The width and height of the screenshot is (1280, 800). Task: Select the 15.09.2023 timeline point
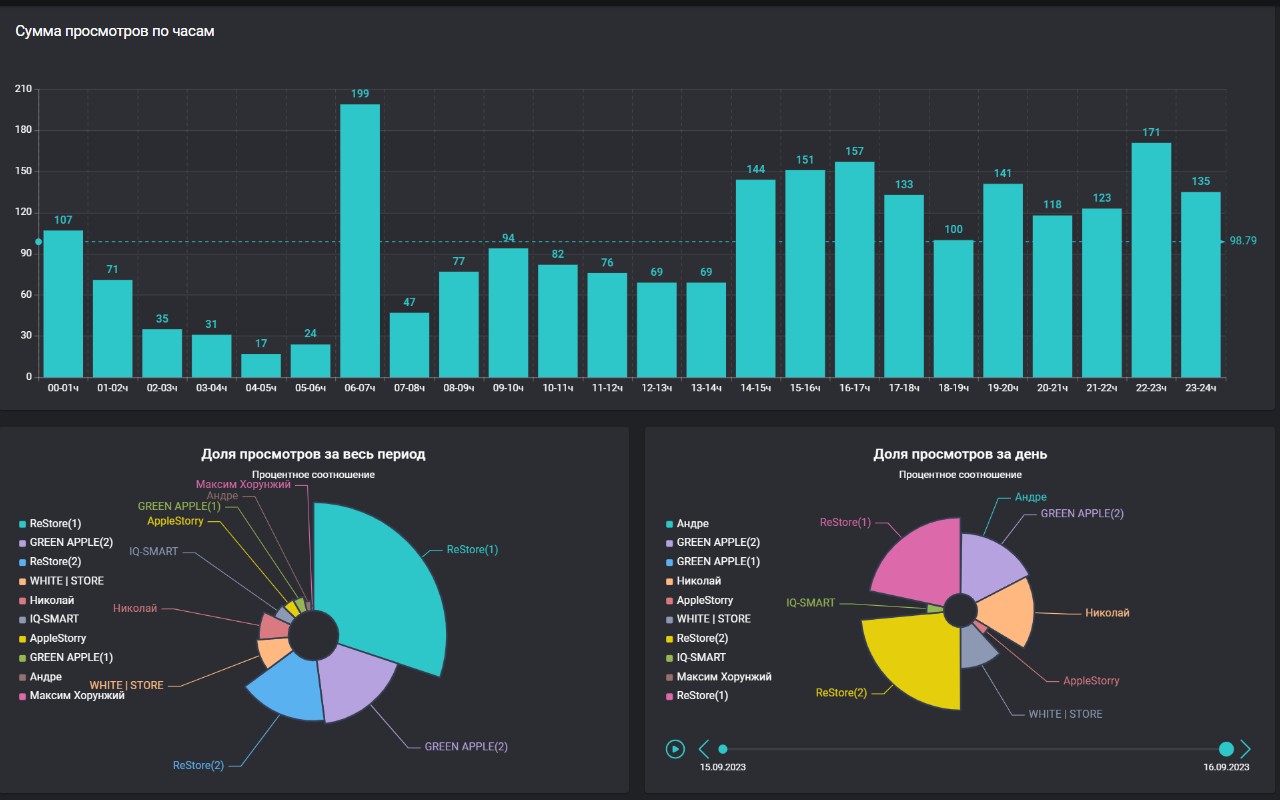[723, 748]
